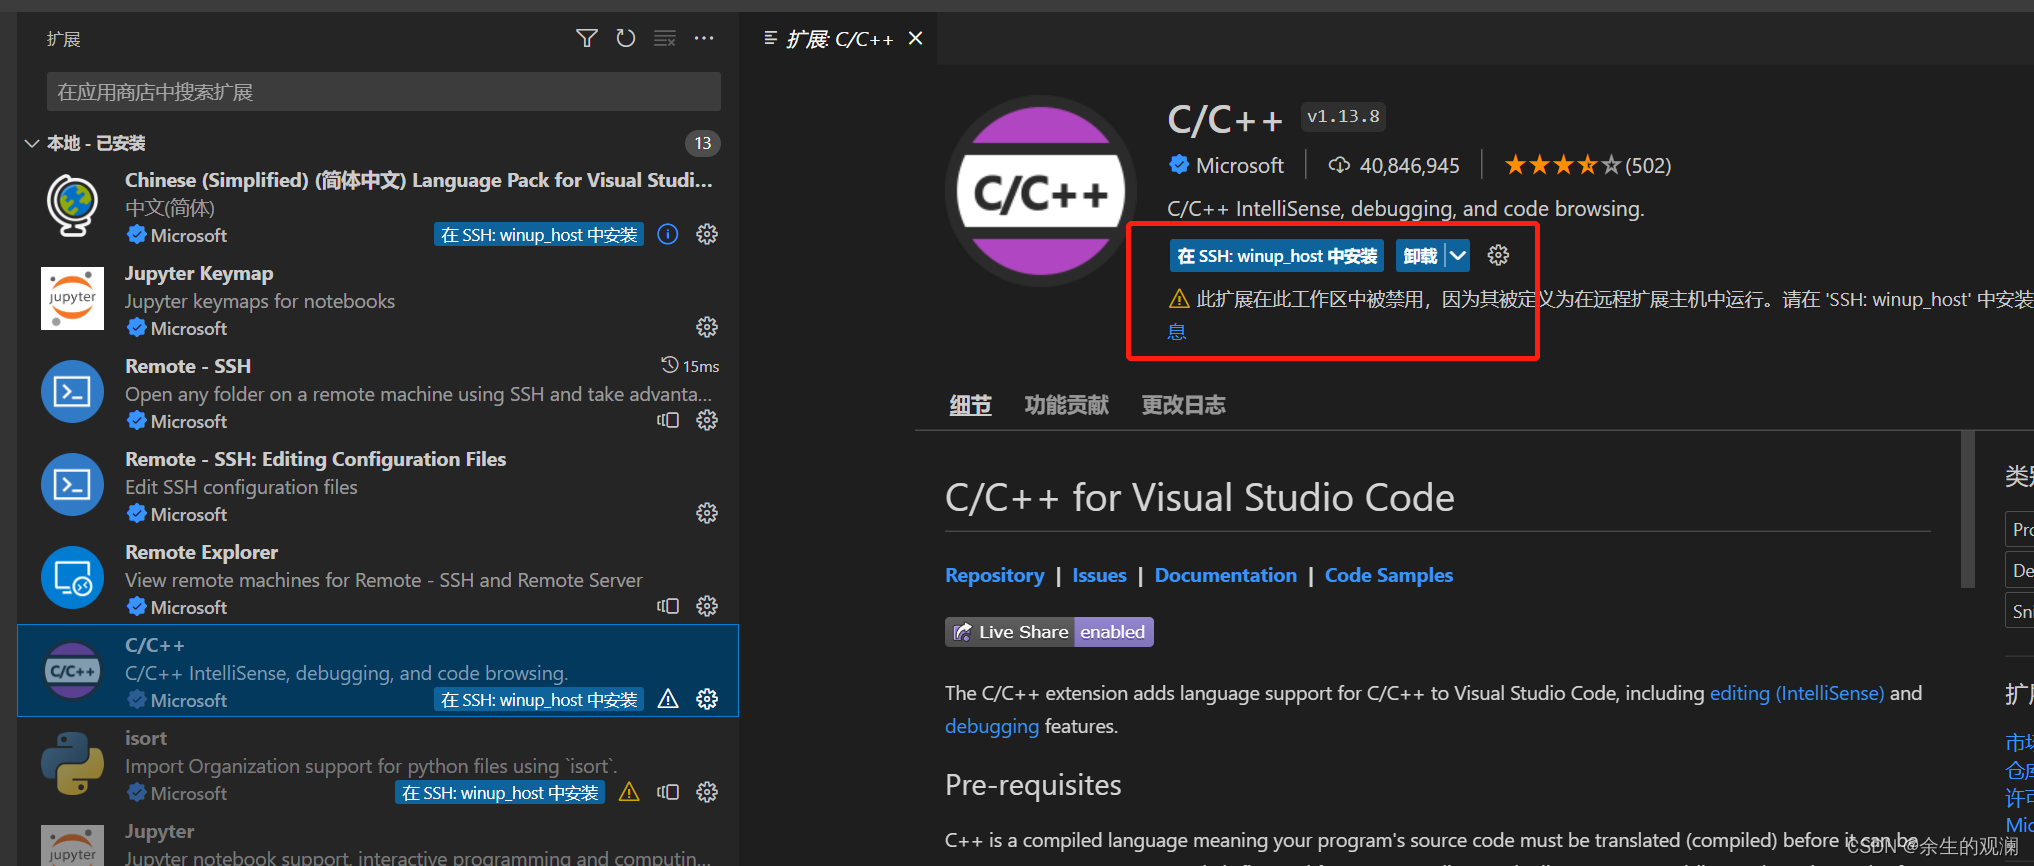The height and width of the screenshot is (866, 2034).
Task: Open manage gear for Remote Explorer
Action: click(707, 606)
